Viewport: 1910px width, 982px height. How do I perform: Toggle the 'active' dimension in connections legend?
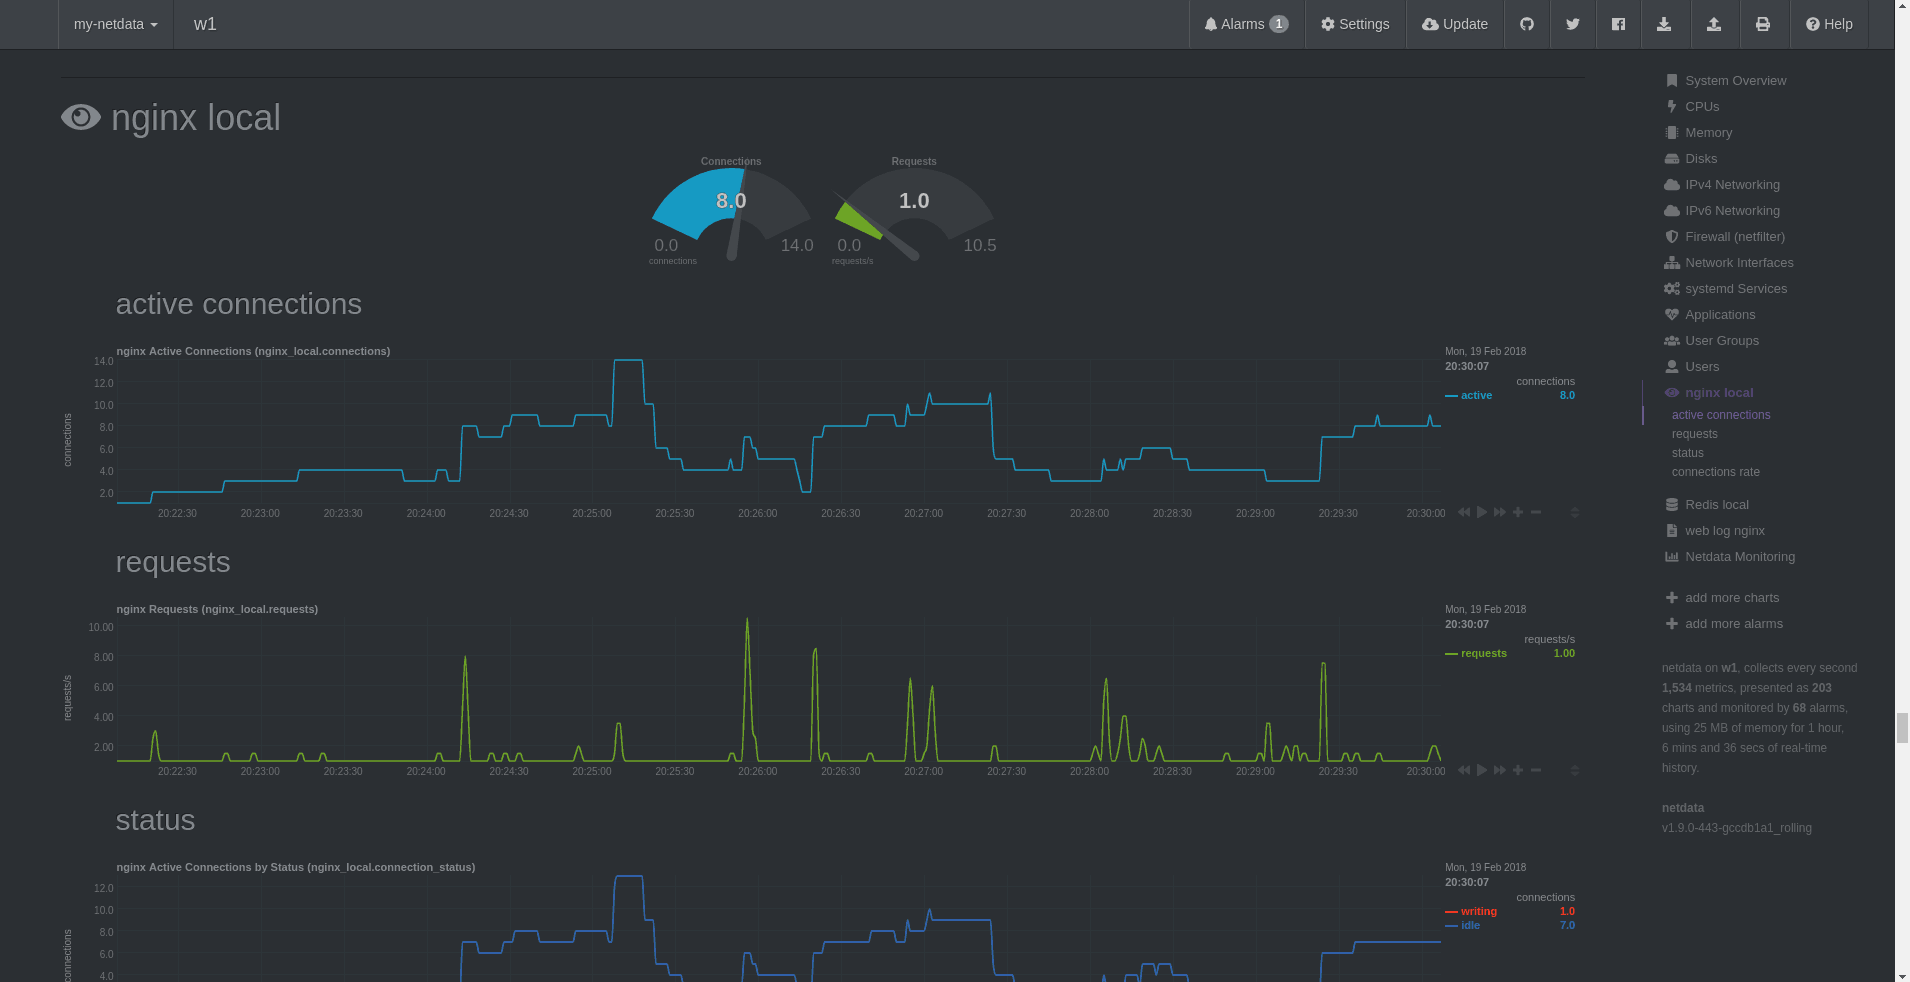(x=1476, y=395)
